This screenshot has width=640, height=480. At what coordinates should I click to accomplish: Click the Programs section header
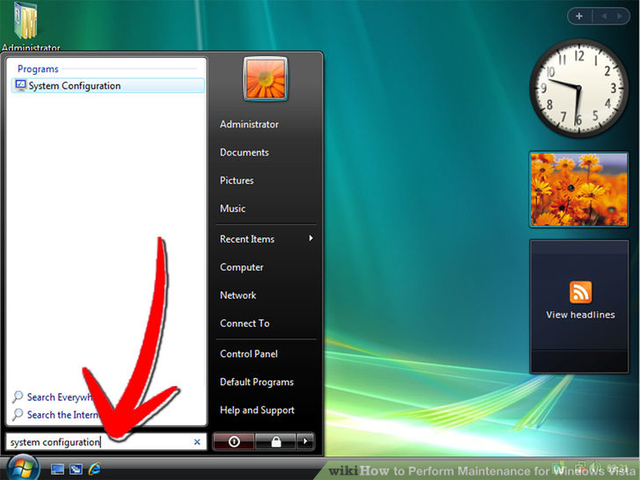(38, 69)
